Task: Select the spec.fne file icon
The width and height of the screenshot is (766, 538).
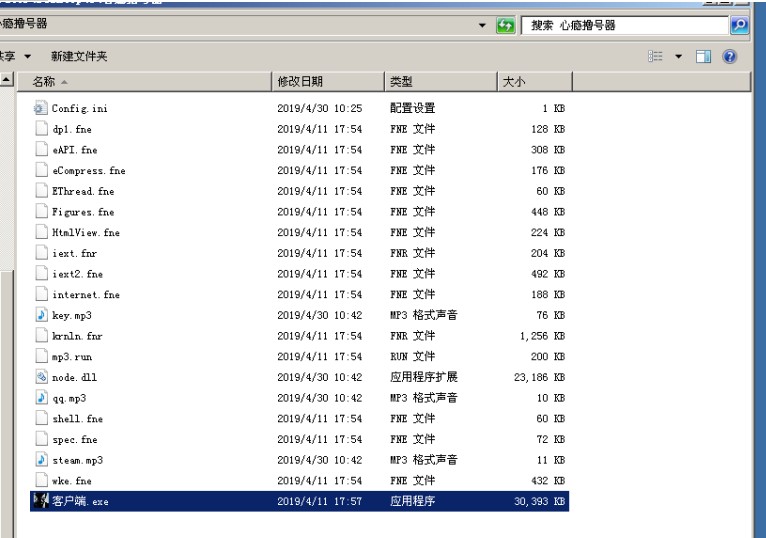Action: pos(42,439)
